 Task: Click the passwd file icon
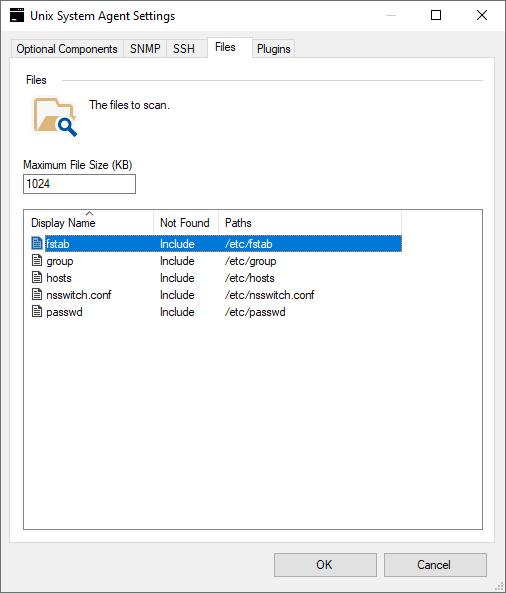tap(37, 311)
